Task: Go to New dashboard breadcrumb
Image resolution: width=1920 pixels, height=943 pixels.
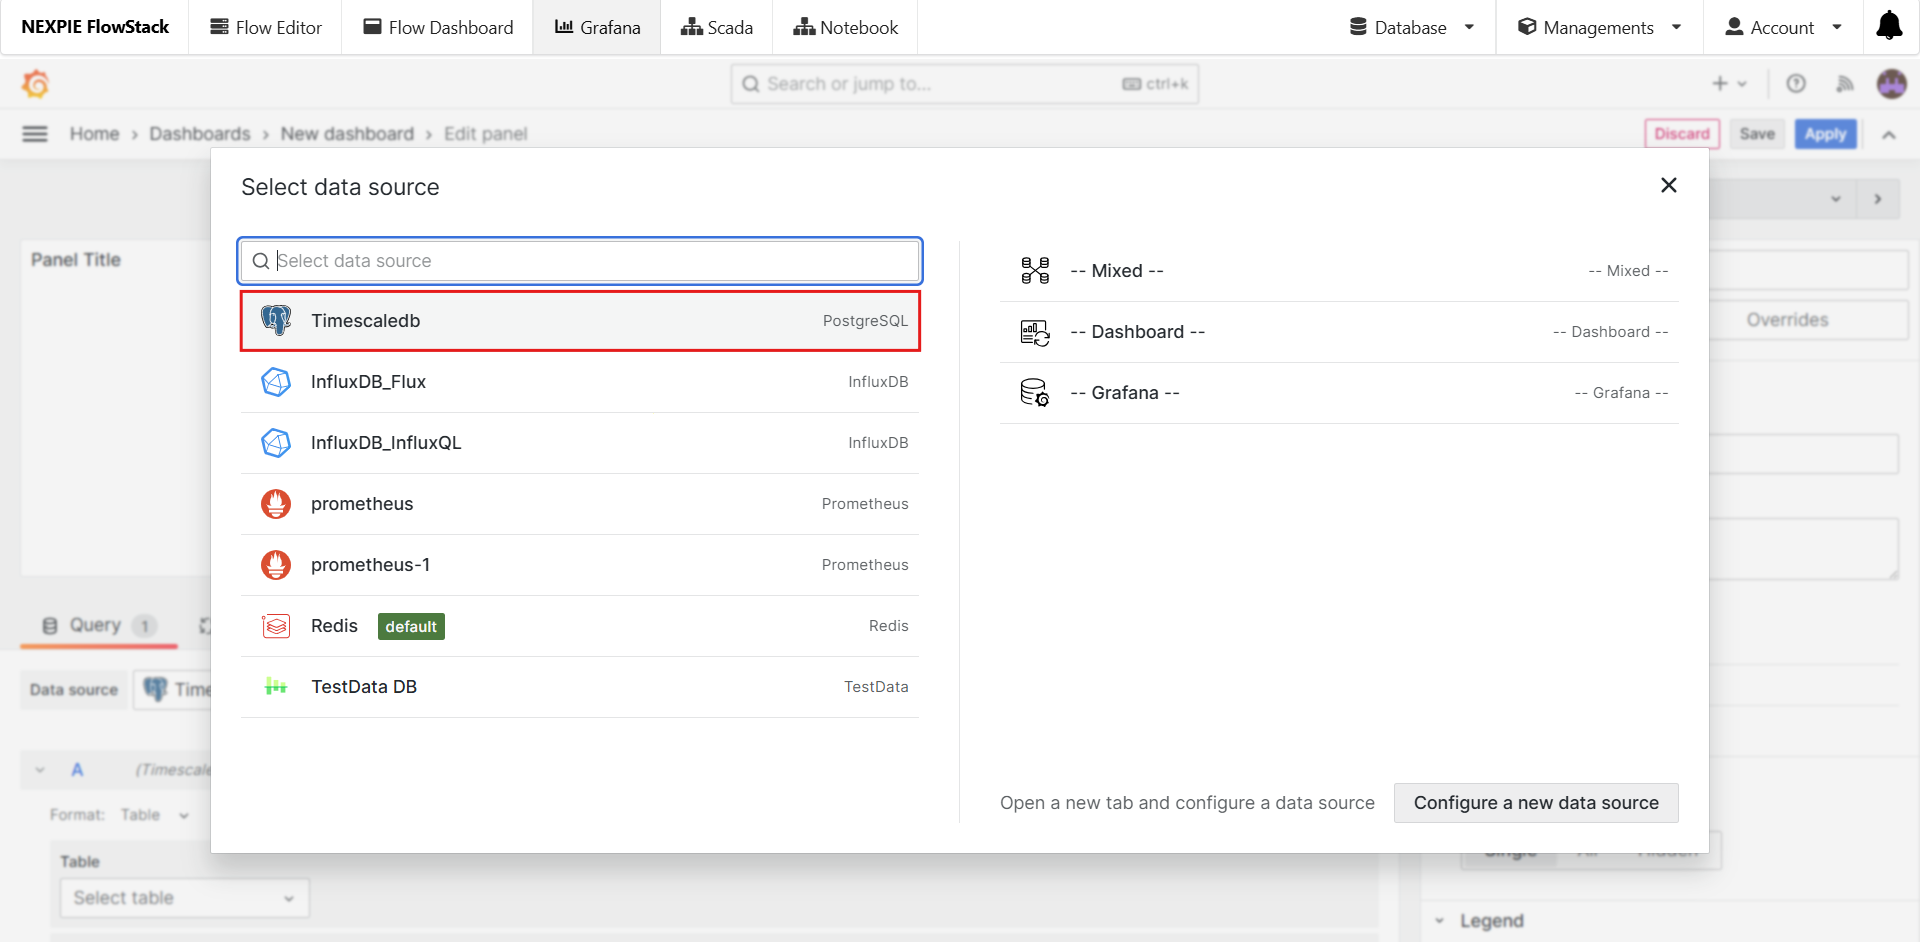Action: pos(347,134)
